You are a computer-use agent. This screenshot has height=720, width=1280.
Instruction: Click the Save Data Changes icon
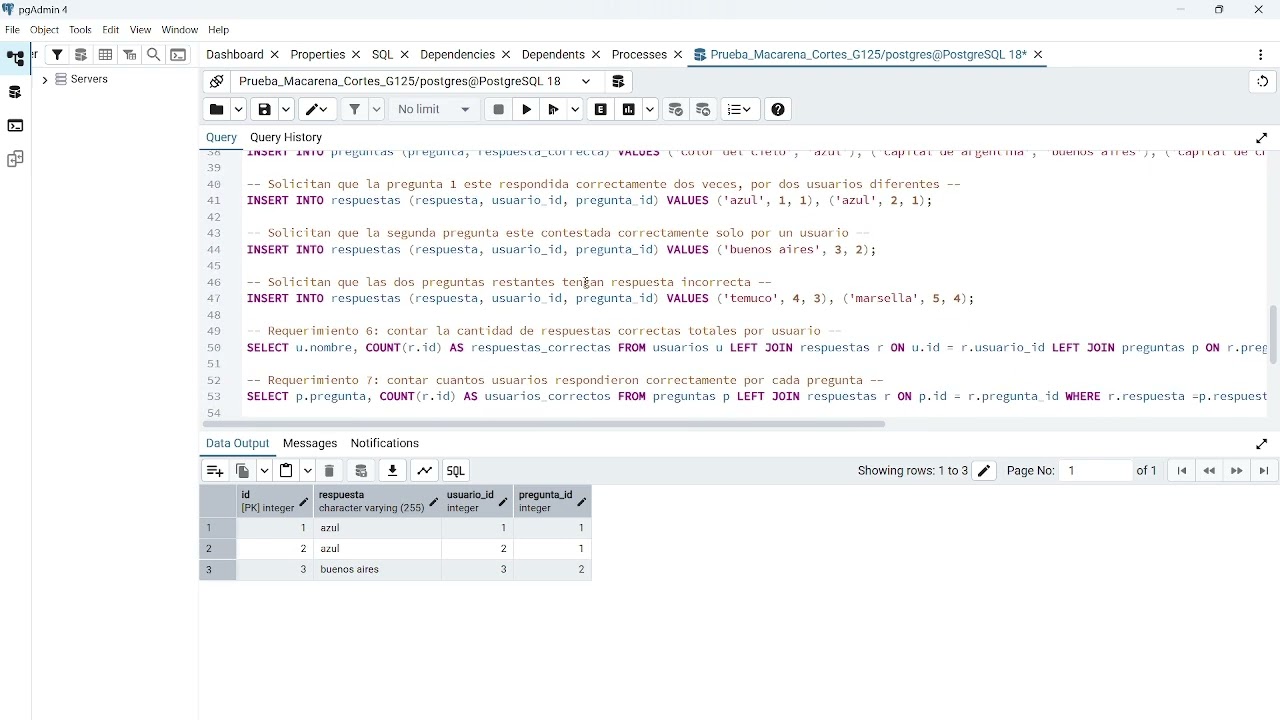pyautogui.click(x=362, y=471)
